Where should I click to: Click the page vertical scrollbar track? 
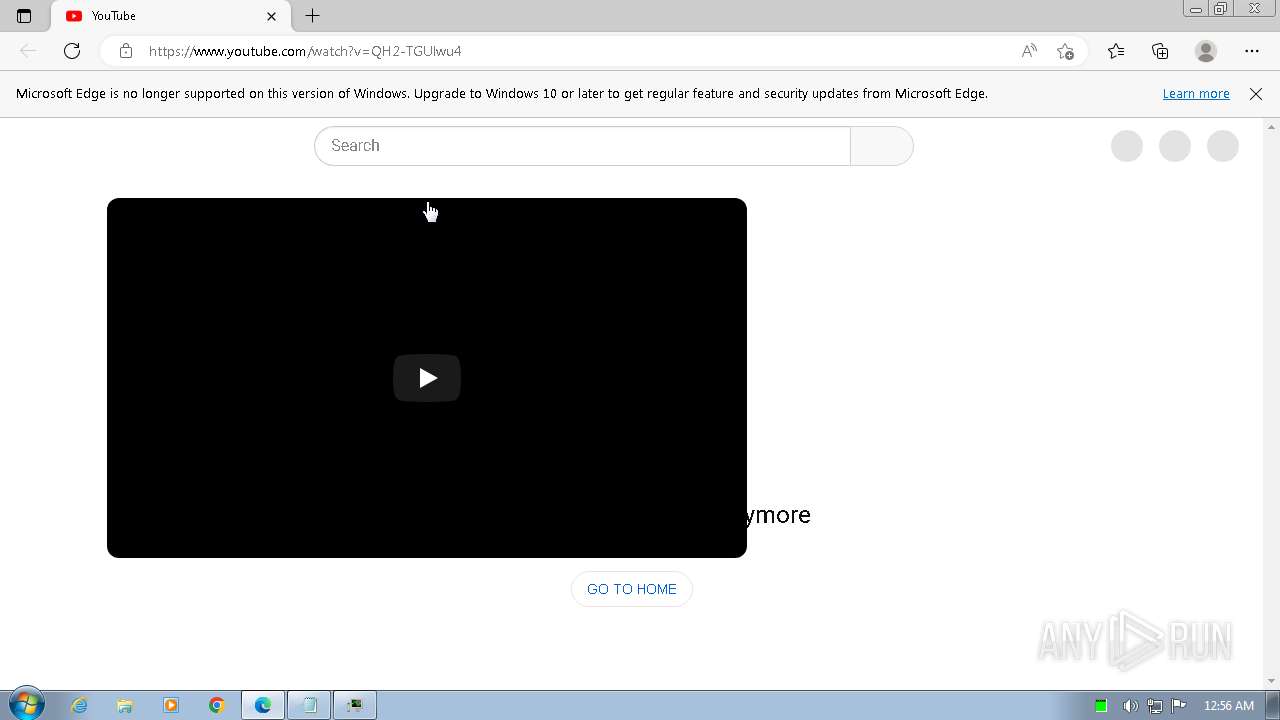point(1272,403)
